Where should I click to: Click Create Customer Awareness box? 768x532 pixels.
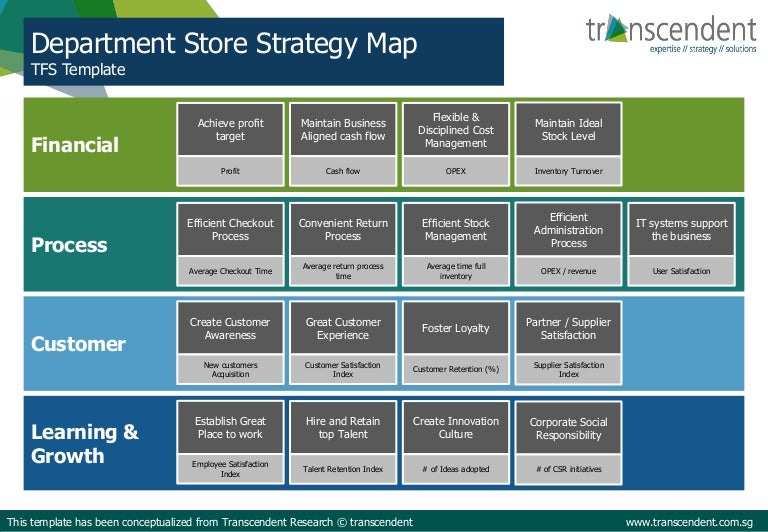pos(230,328)
